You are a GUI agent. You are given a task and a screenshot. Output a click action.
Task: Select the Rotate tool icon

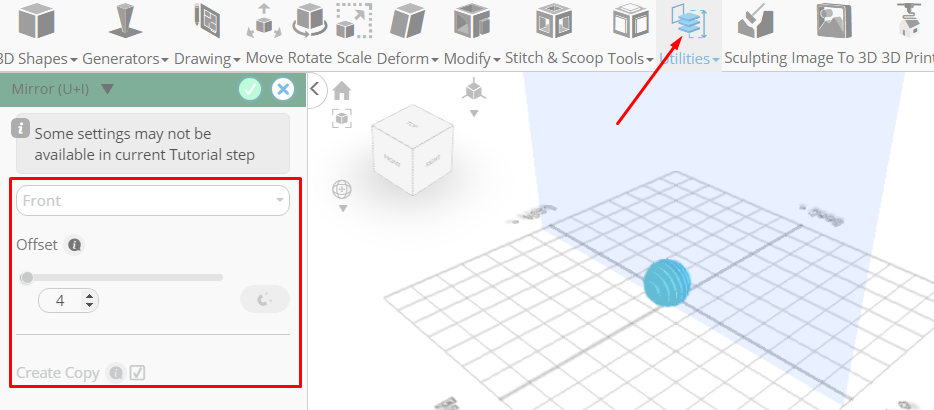310,20
